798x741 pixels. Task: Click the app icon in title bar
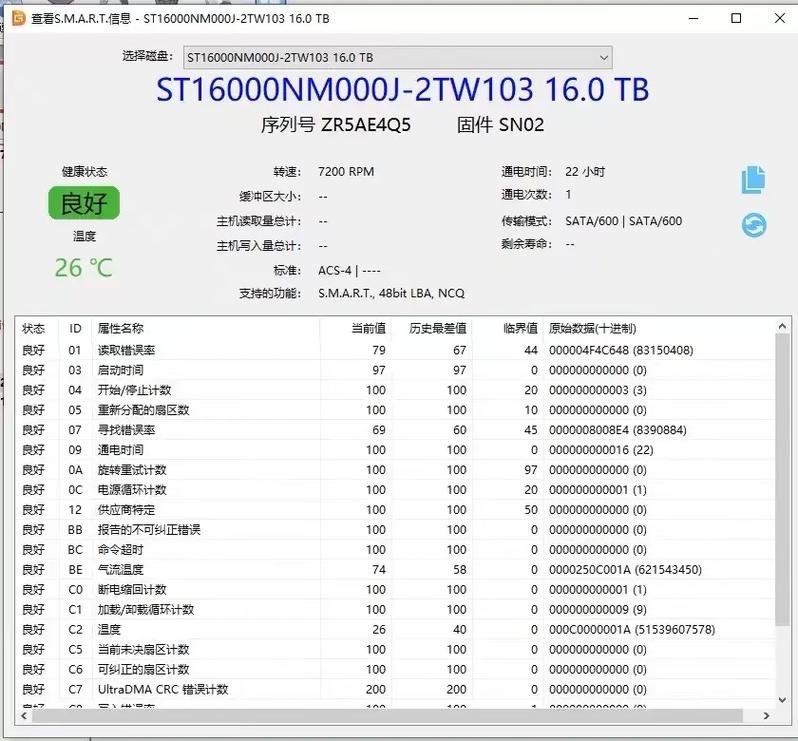(x=19, y=18)
